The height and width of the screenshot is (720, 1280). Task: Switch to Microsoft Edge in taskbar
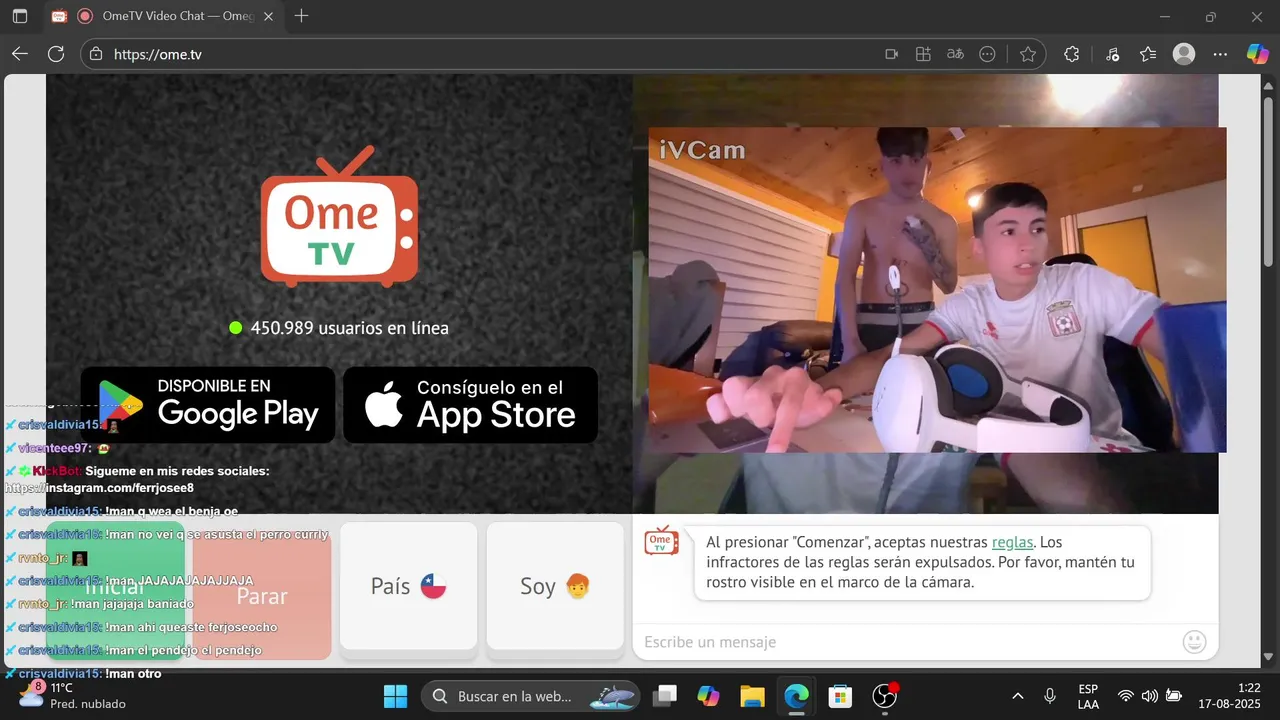pyautogui.click(x=796, y=696)
